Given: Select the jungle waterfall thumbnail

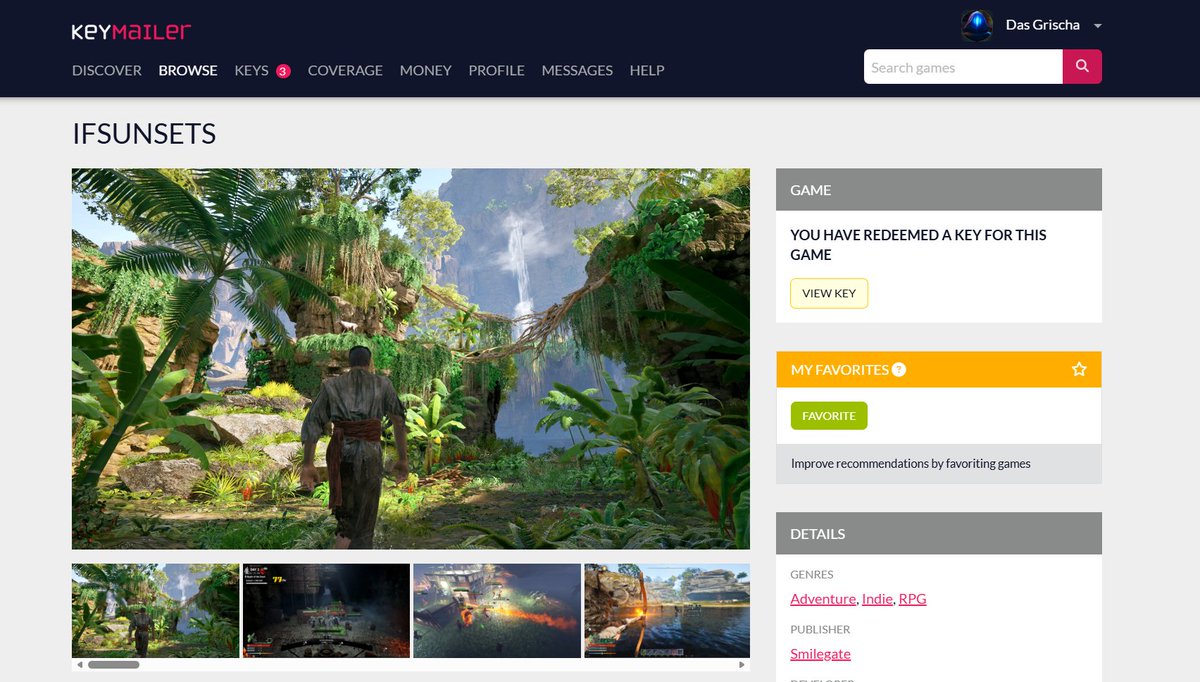Looking at the screenshot, I should 155,610.
